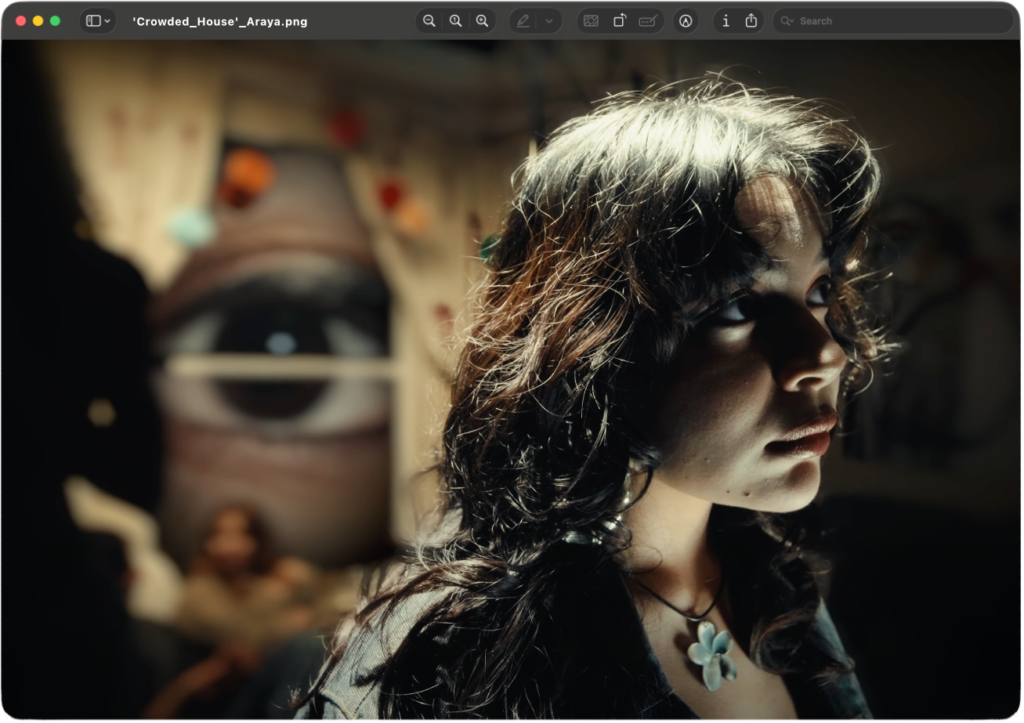
Task: Click the zoom in magnifier icon
Action: pos(482,21)
